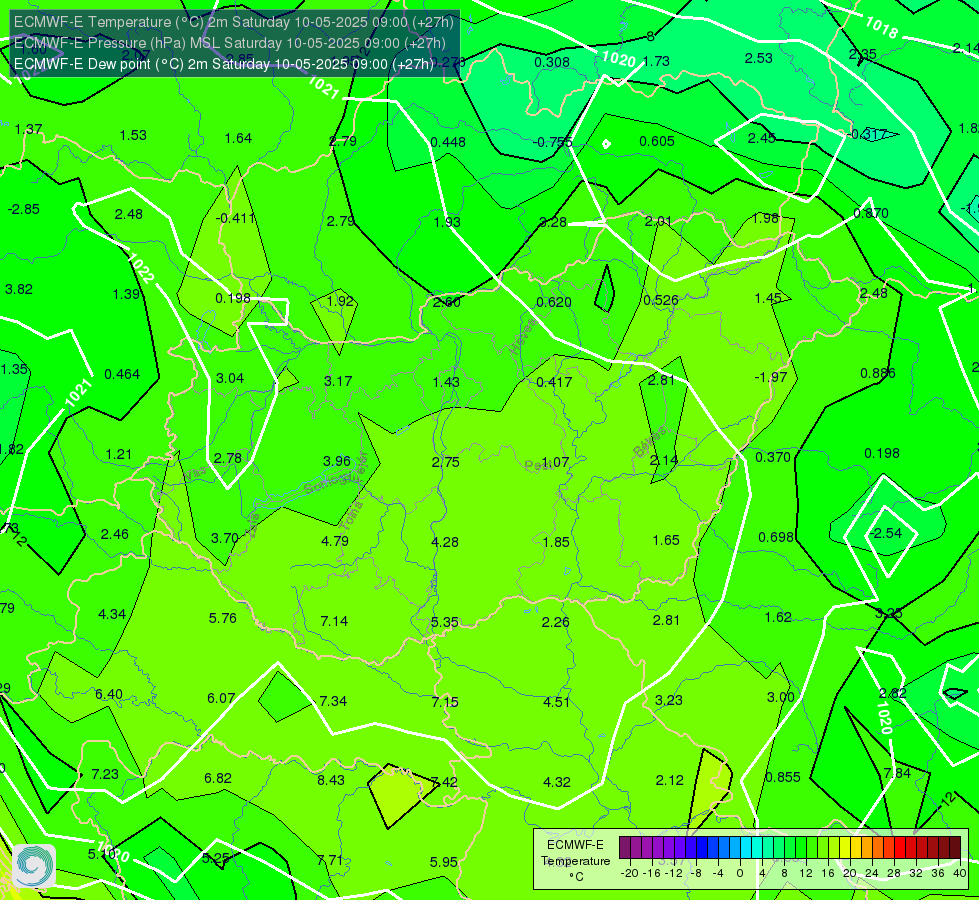The height and width of the screenshot is (900, 979).
Task: Pick the dark red 40 legend swatch
Action: pos(955,848)
